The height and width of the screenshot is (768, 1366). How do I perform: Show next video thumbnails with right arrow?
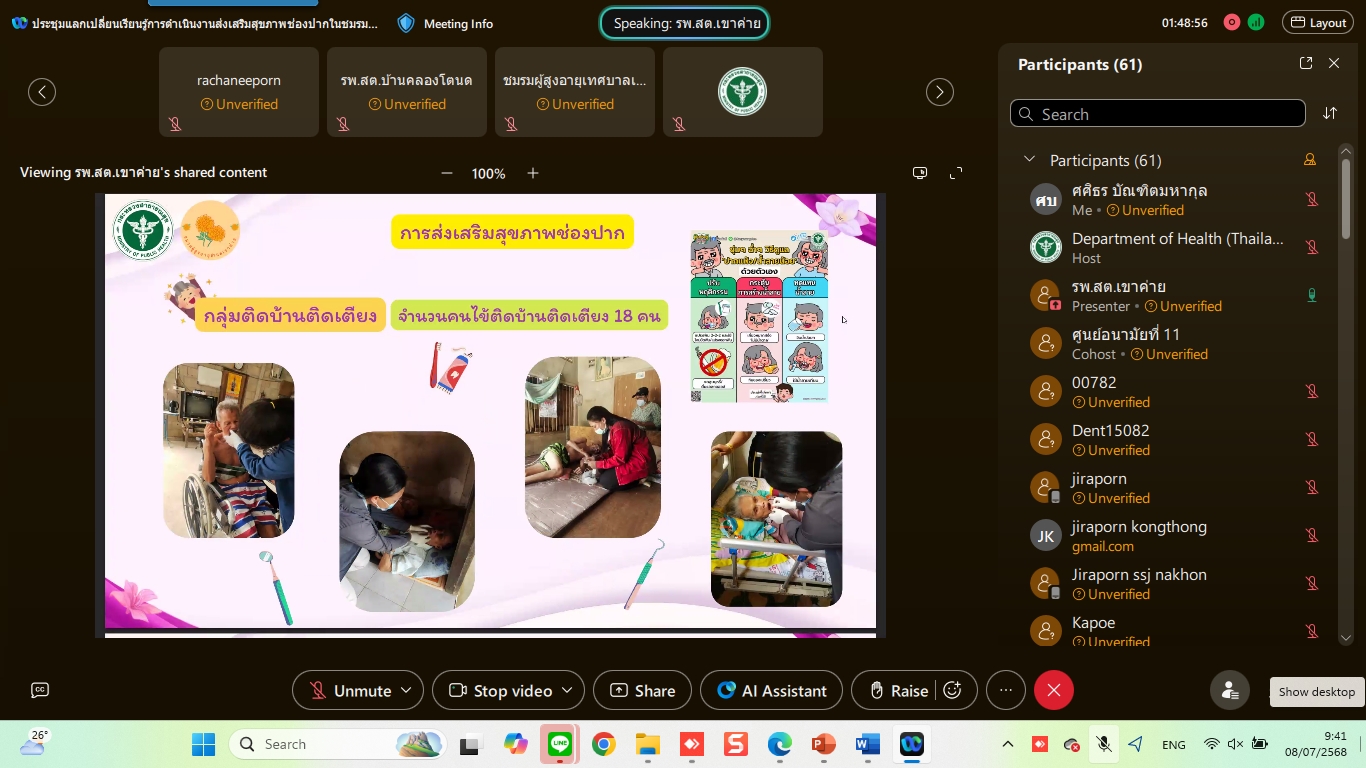click(x=940, y=92)
